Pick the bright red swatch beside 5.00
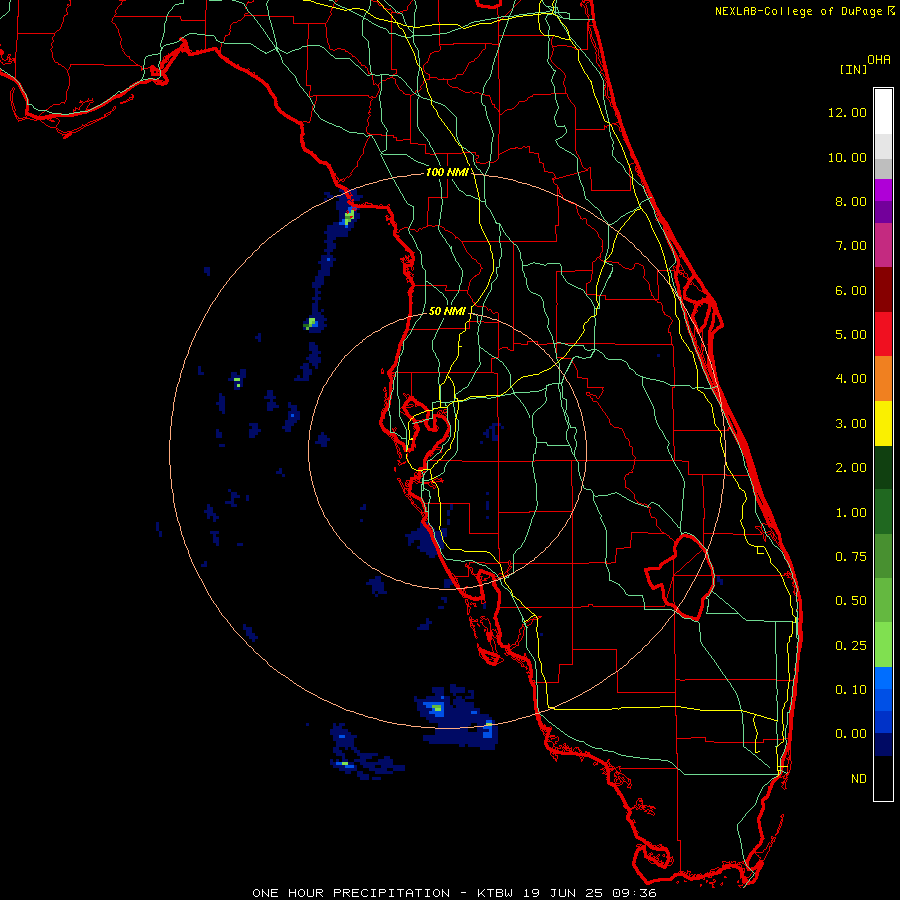The height and width of the screenshot is (900, 900). point(883,334)
